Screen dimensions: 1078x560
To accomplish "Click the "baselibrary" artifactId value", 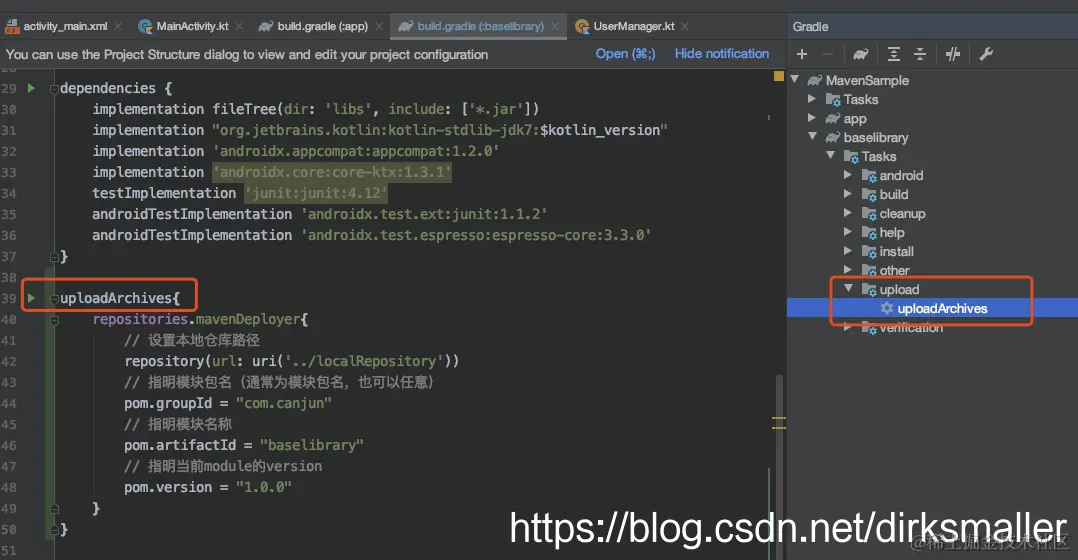I will pyautogui.click(x=311, y=445).
